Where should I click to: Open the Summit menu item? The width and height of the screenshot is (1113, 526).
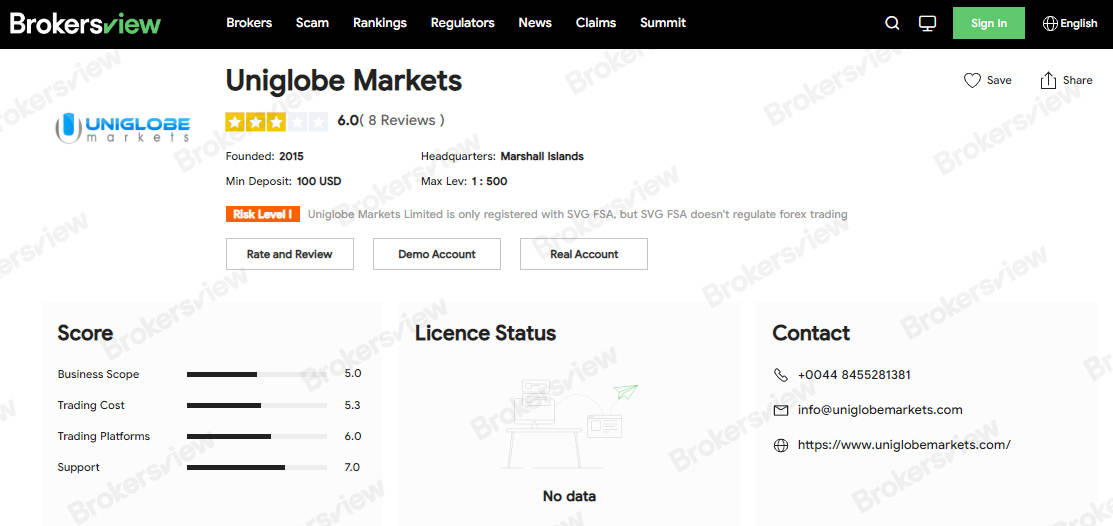[x=663, y=23]
